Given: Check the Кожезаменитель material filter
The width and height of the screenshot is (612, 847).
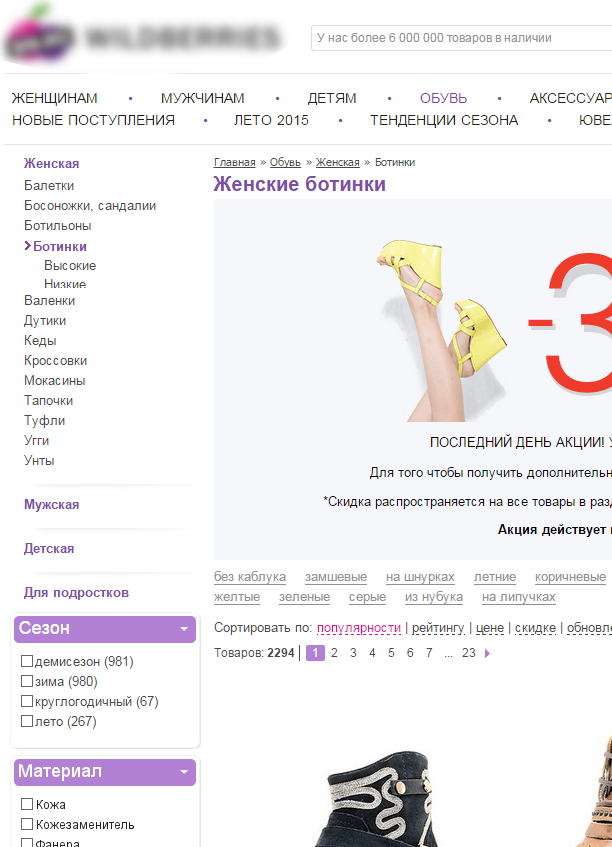Looking at the screenshot, I should (x=26, y=824).
